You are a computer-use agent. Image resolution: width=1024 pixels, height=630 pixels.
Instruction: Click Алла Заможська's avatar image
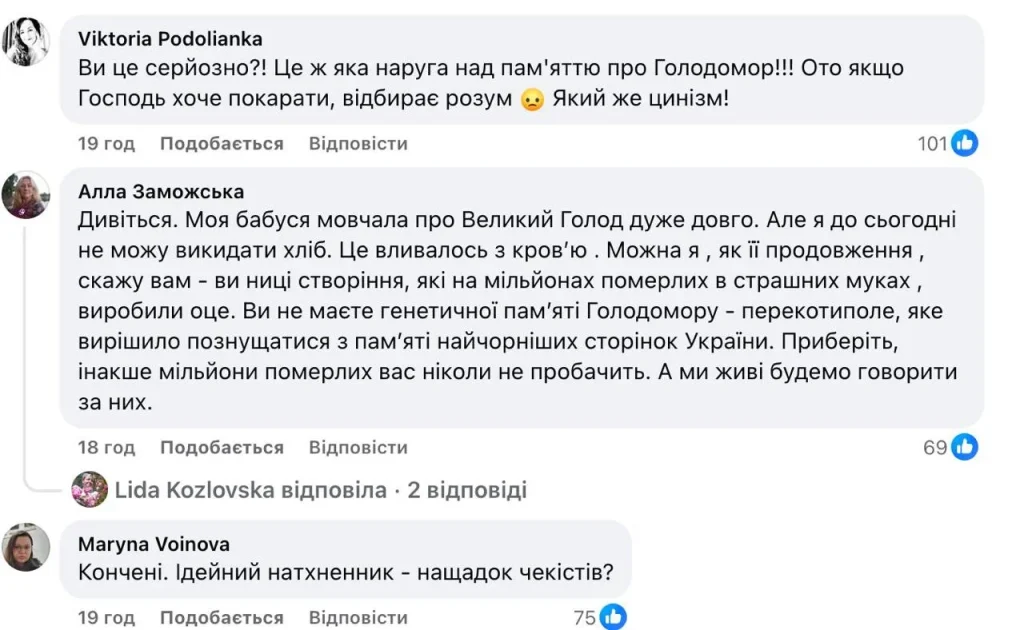pos(27,196)
